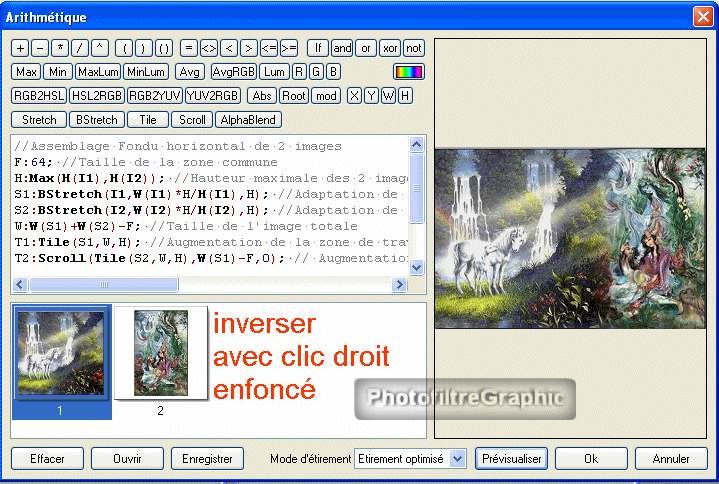The height and width of the screenshot is (484, 719).
Task: Click the Prévisualiser button
Action: point(511,459)
